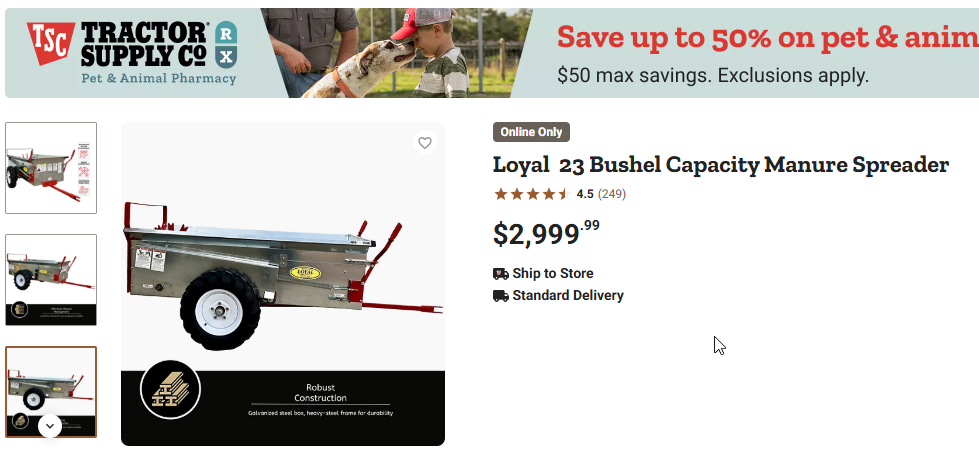Click the circular Robust Construction lumber icon

171,390
